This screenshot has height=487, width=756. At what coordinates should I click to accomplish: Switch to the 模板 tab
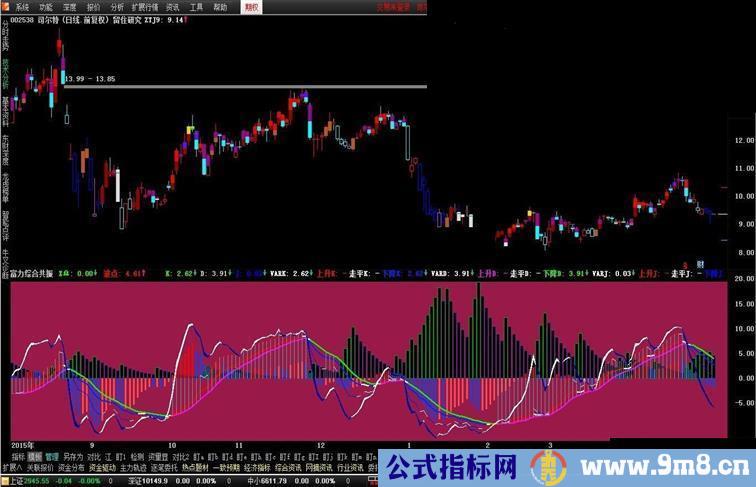tap(35, 456)
